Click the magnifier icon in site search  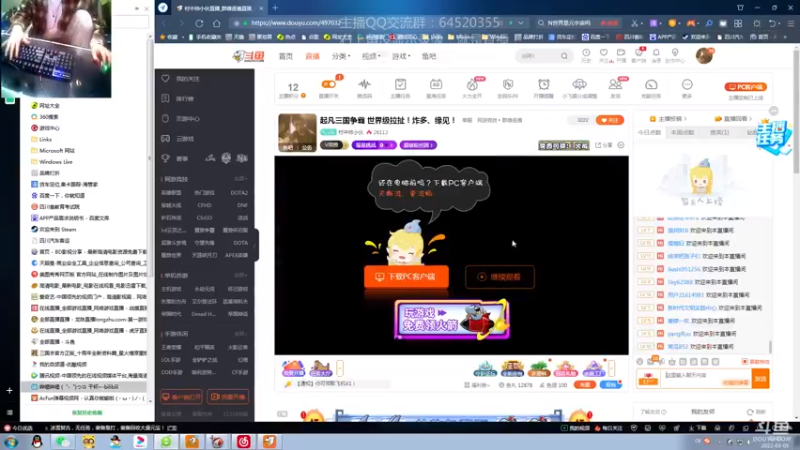[x=564, y=56]
